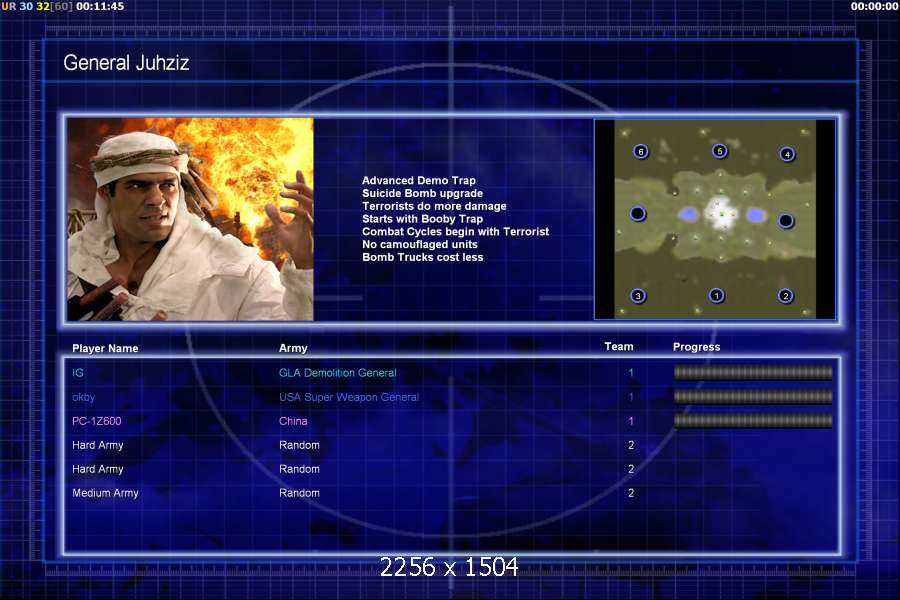The width and height of the screenshot is (900, 600).
Task: Click the 00:11:45 elapsed timer
Action: coord(100,6)
